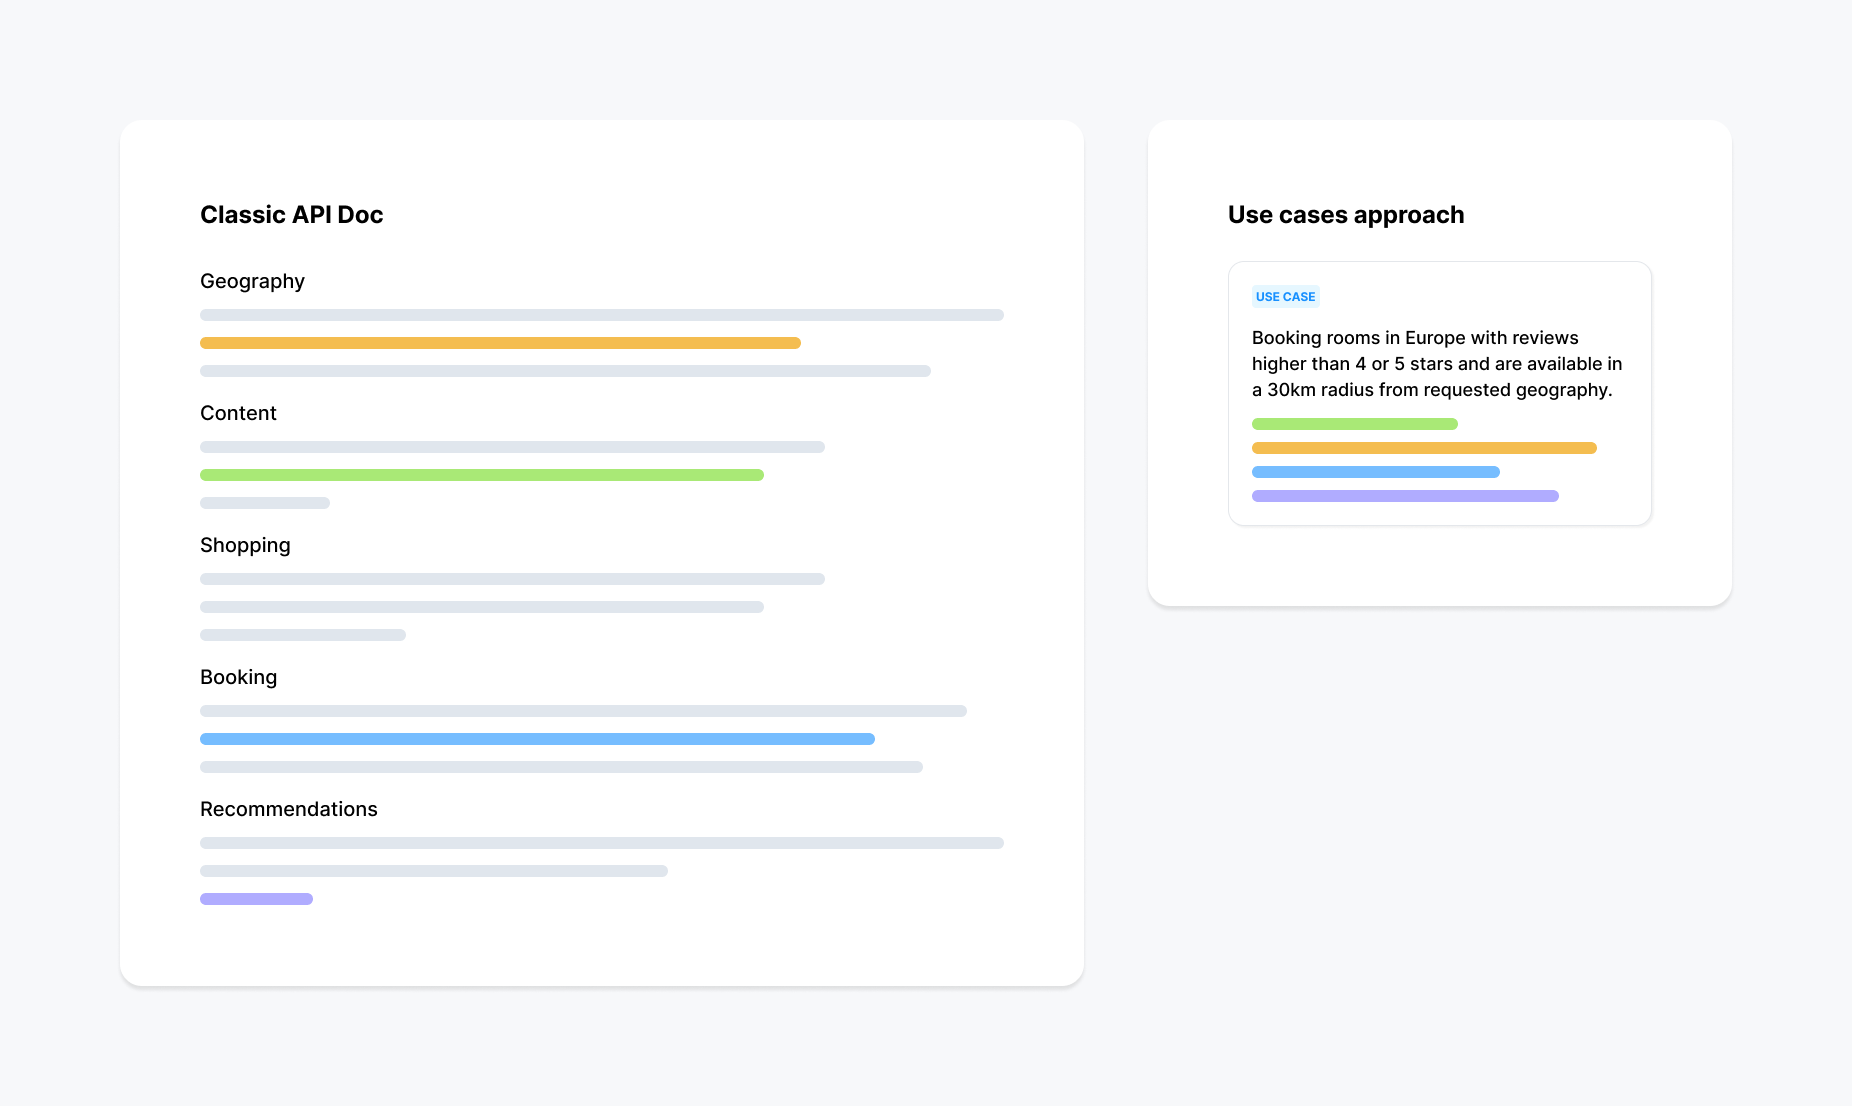Click the purple bar under Recommendations
Screen dimensions: 1852x1106
click(x=256, y=899)
